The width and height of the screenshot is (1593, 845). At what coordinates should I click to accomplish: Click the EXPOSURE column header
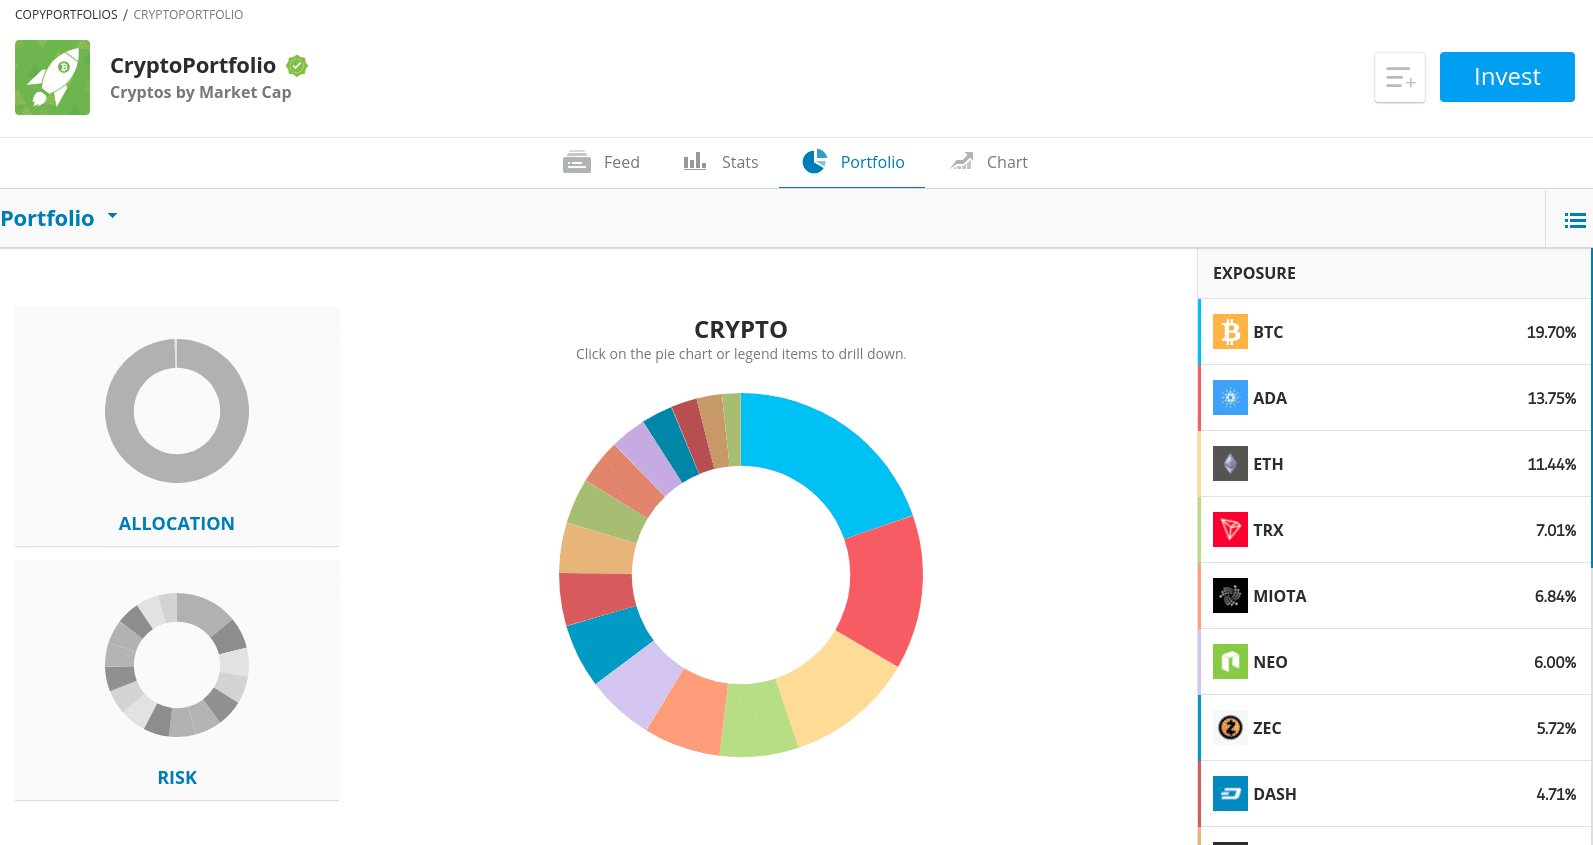[1254, 273]
